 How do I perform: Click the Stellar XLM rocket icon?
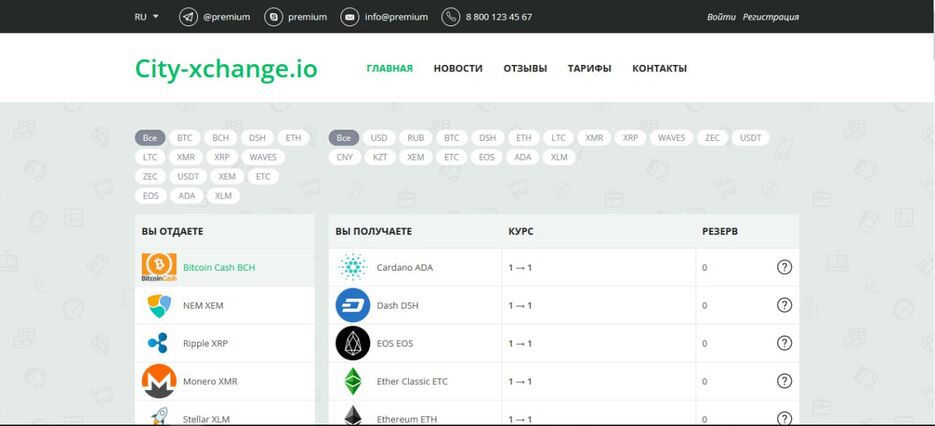pos(159,416)
